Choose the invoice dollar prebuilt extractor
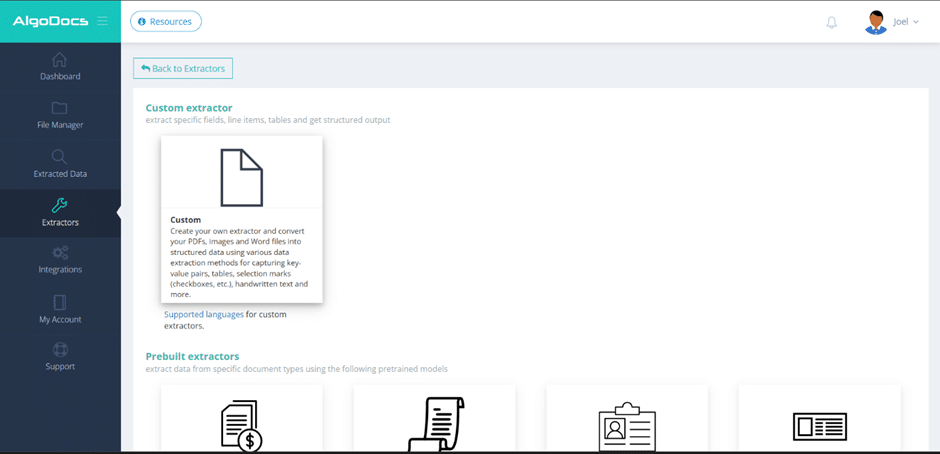The width and height of the screenshot is (940, 454). [x=242, y=425]
